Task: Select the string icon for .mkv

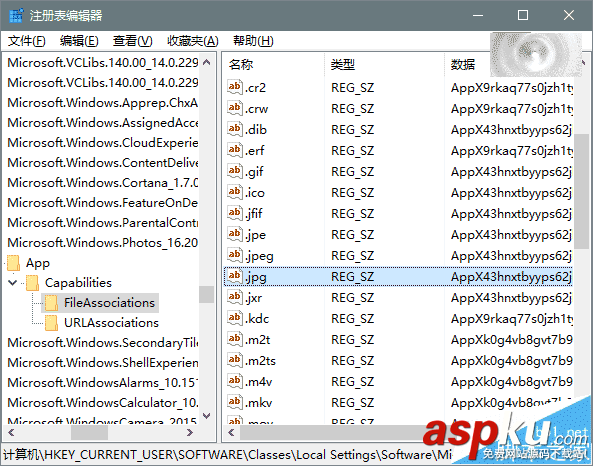Action: pos(235,402)
